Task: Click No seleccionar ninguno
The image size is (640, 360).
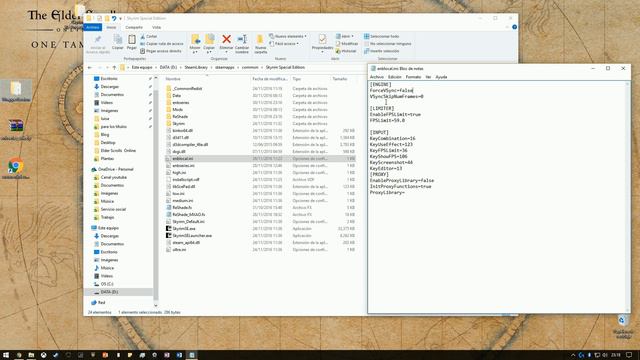Action: pyautogui.click(x=388, y=44)
